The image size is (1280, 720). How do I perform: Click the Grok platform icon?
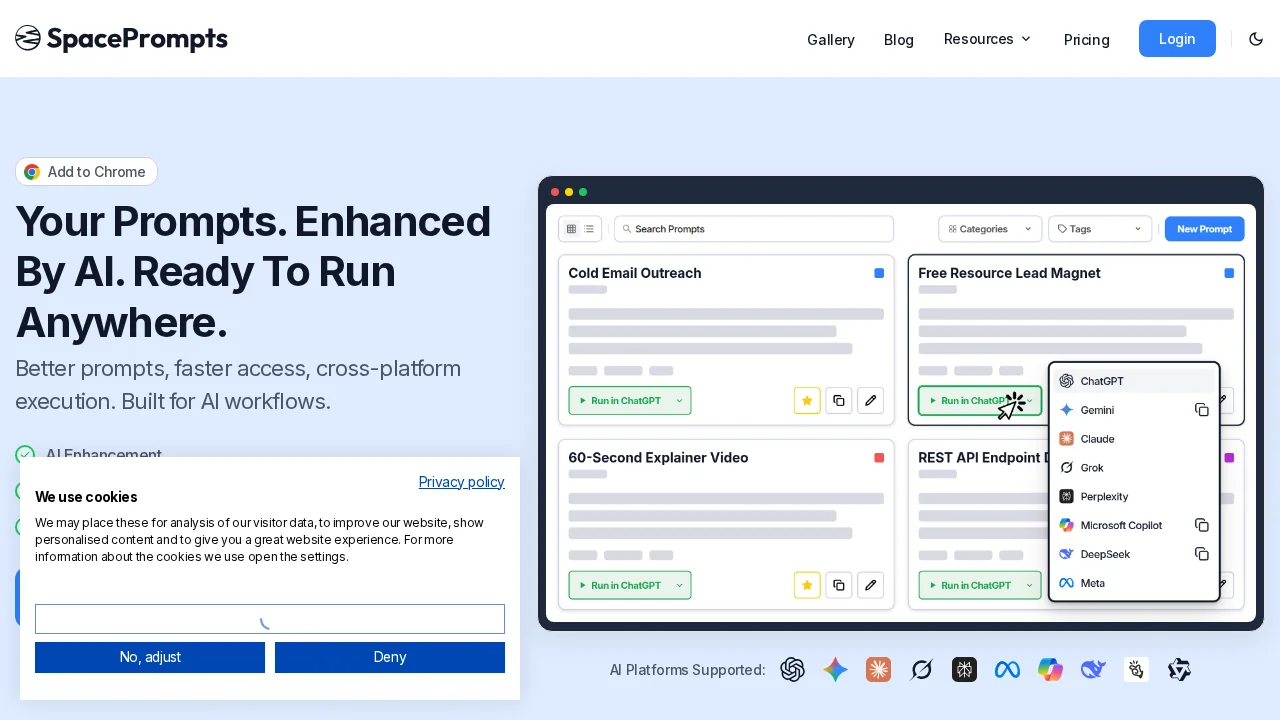(x=921, y=670)
